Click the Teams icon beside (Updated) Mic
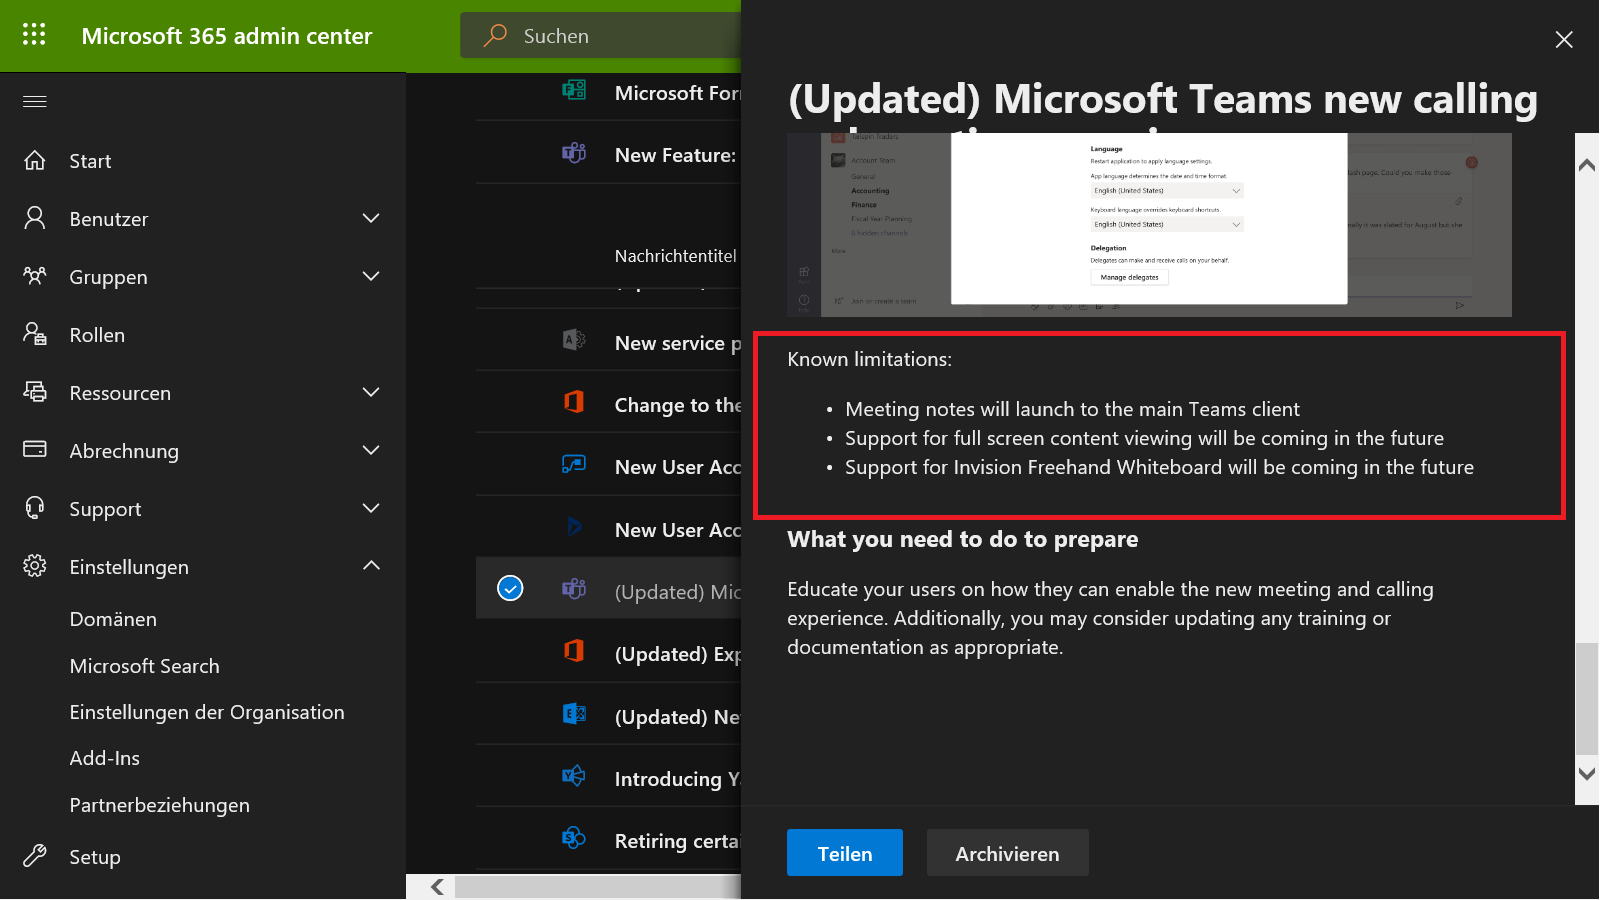Image resolution: width=1600 pixels, height=900 pixels. point(574,589)
